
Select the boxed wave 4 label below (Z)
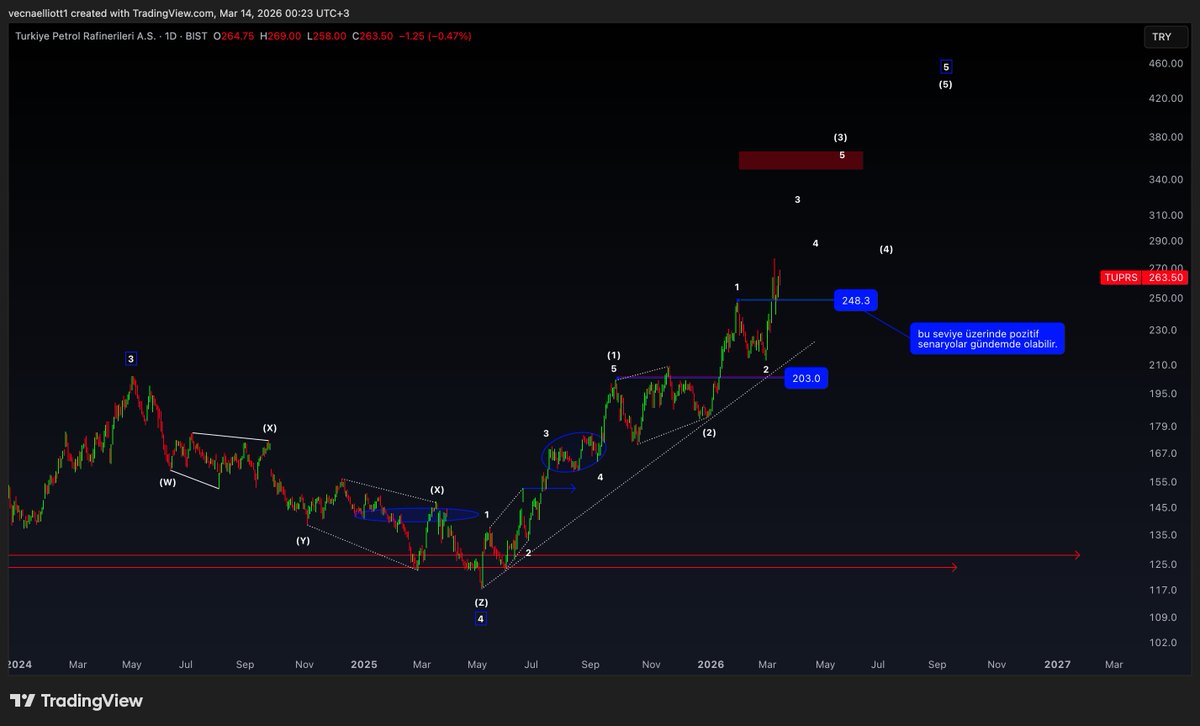pyautogui.click(x=481, y=619)
